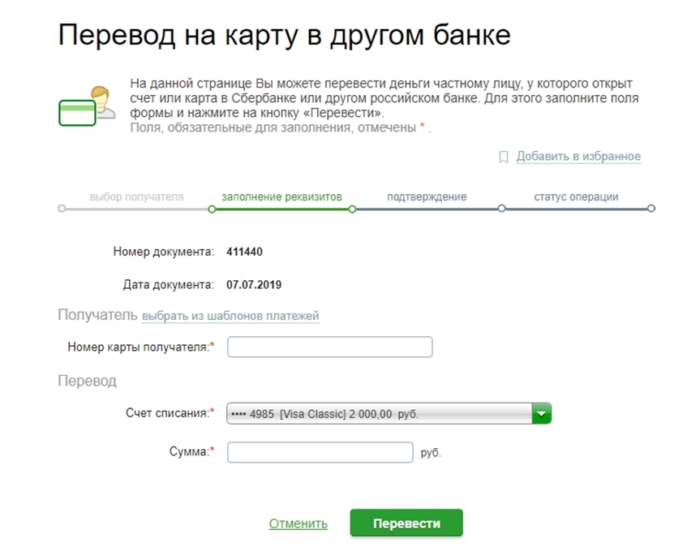Screen dimensions: 700x552
Task: Click the bookmark icon beside Добавить в избранное
Action: click(x=504, y=157)
